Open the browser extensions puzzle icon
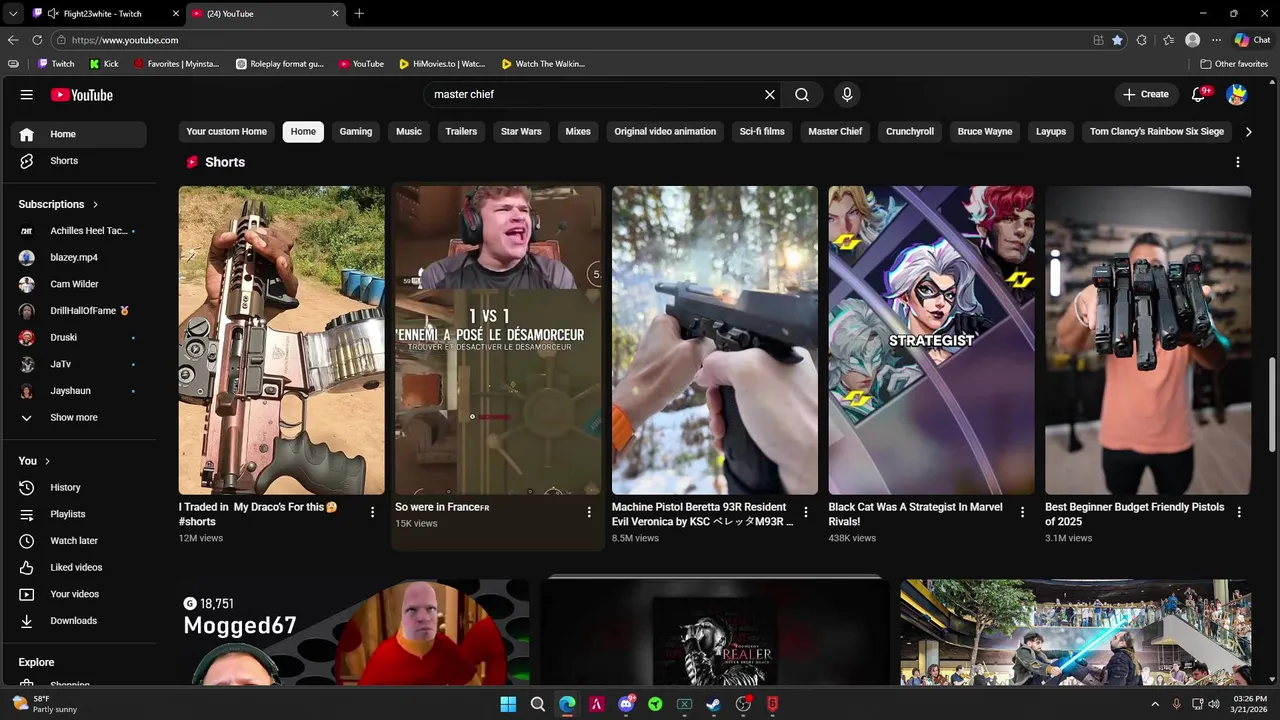 tap(1142, 40)
